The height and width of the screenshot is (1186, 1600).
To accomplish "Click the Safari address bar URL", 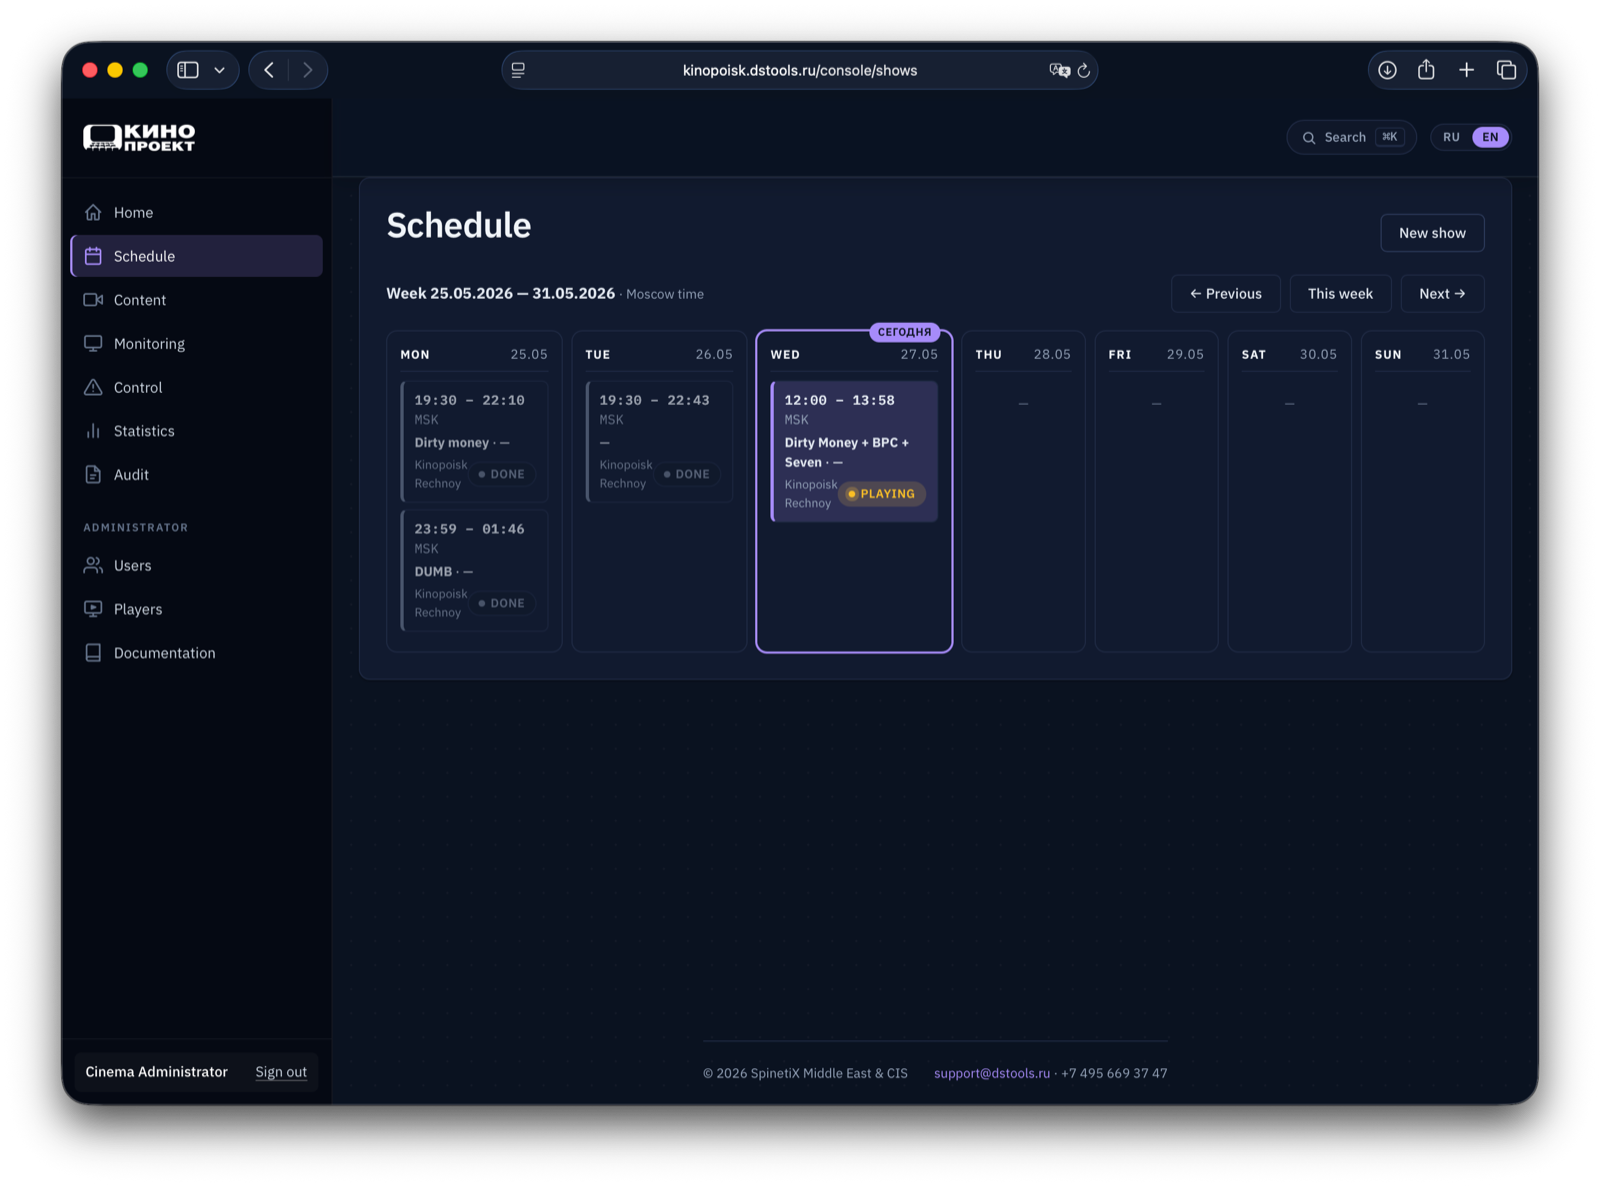I will 800,70.
